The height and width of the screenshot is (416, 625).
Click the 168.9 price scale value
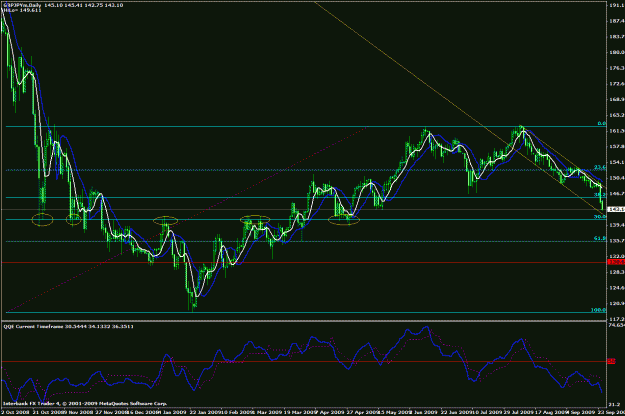pos(617,99)
